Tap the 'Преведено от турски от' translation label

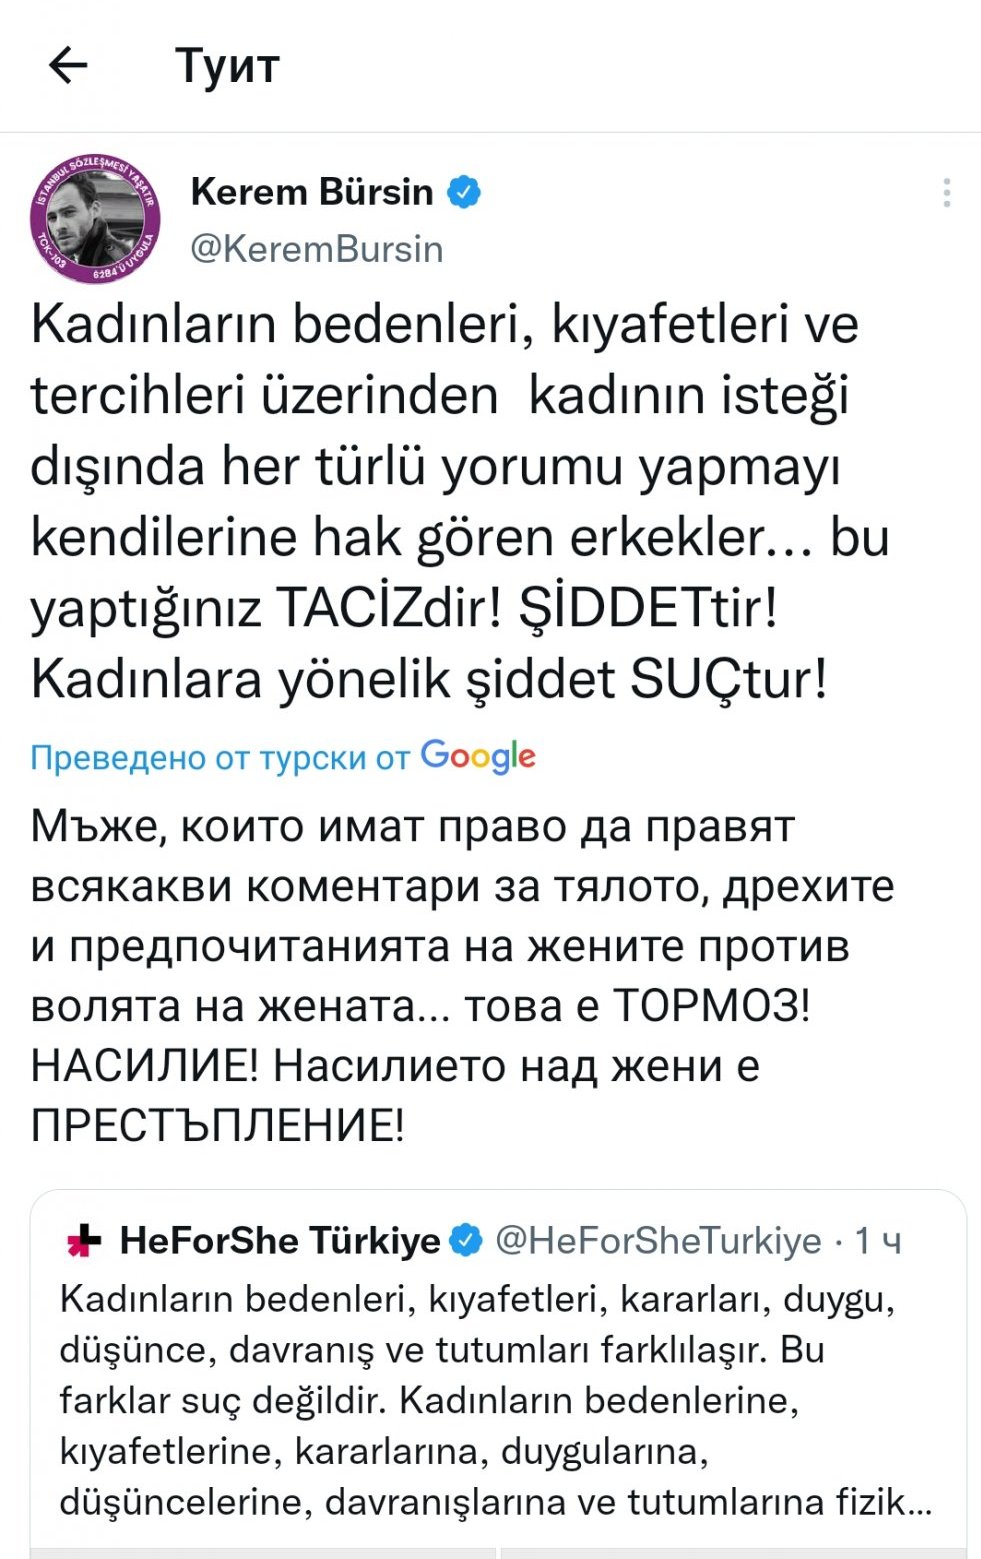coord(220,758)
